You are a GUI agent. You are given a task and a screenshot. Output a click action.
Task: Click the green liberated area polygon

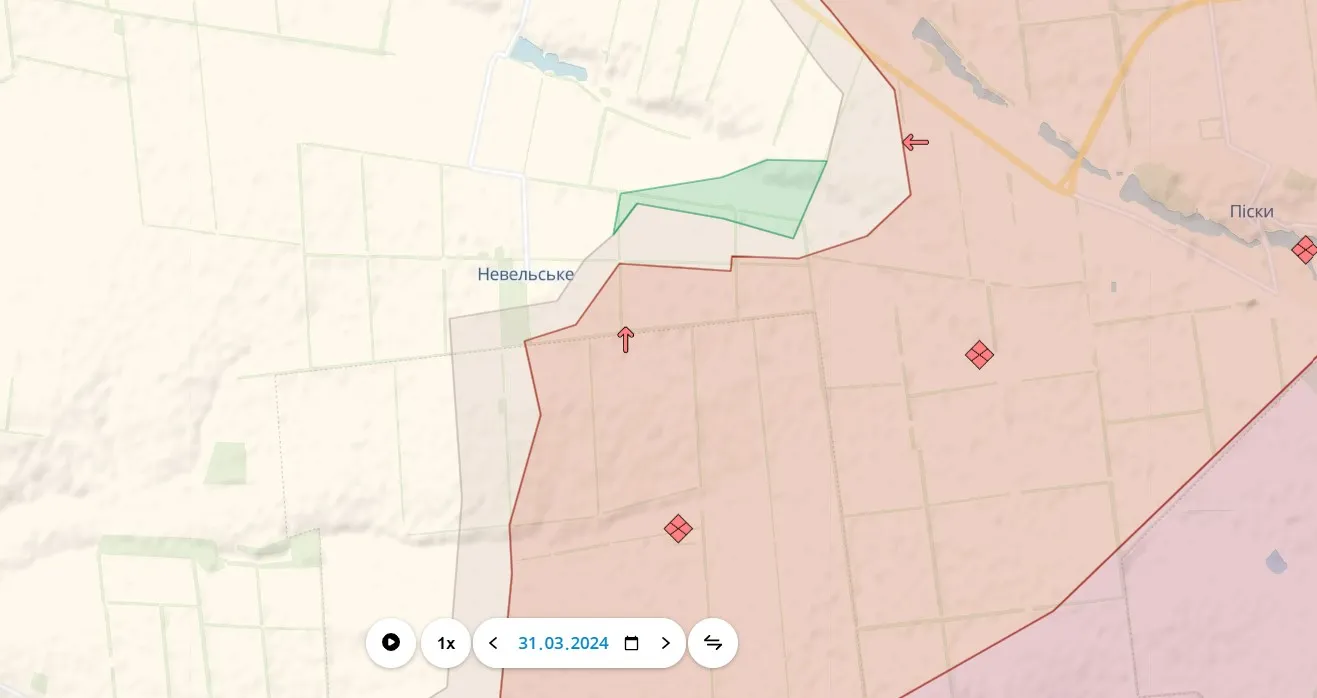pyautogui.click(x=760, y=193)
